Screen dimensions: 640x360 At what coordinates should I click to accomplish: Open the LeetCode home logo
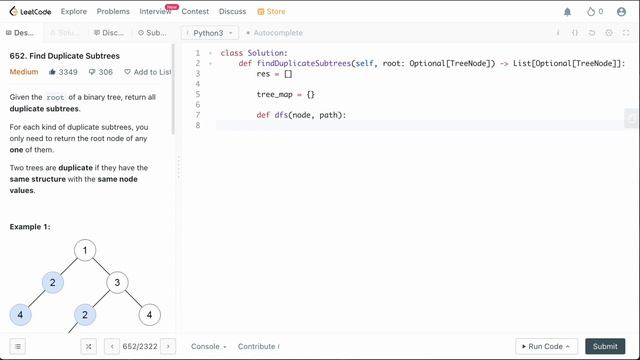(x=30, y=11)
